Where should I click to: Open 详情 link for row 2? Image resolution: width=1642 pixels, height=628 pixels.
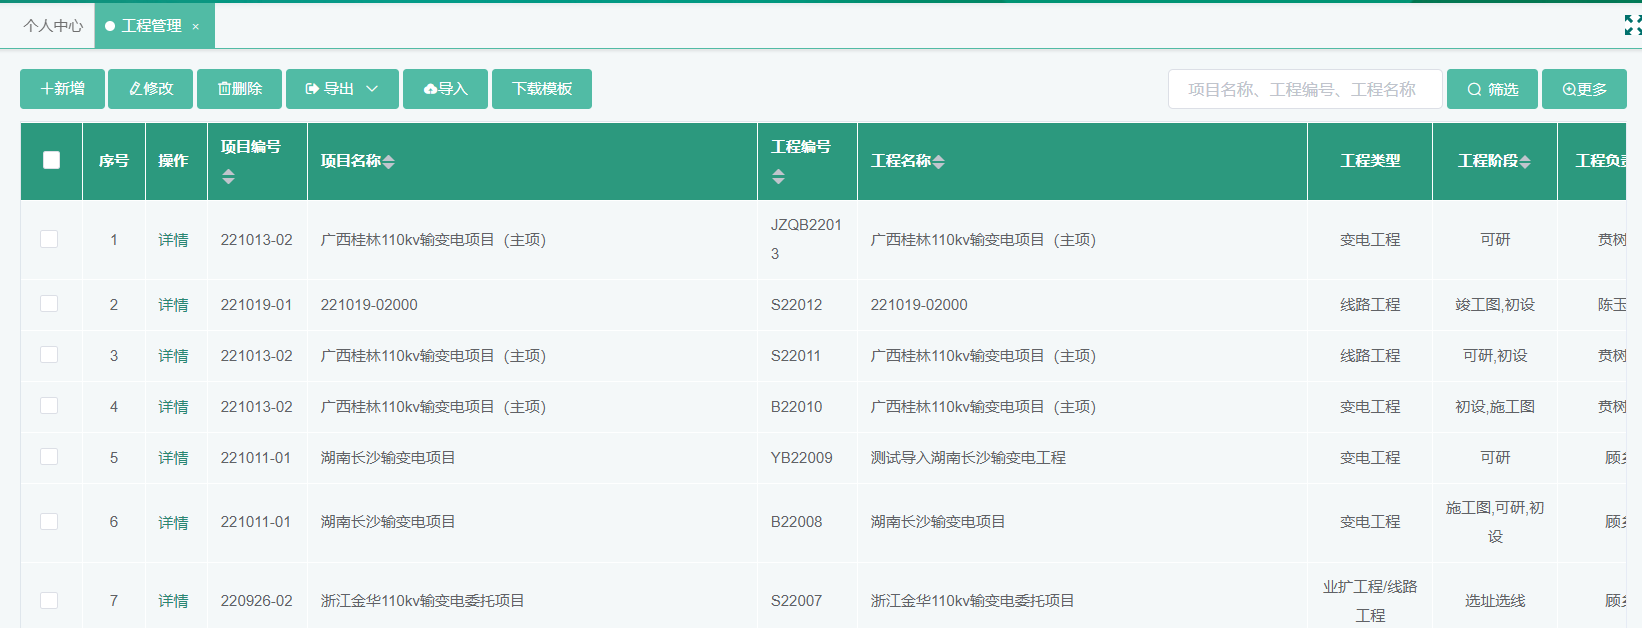click(173, 305)
